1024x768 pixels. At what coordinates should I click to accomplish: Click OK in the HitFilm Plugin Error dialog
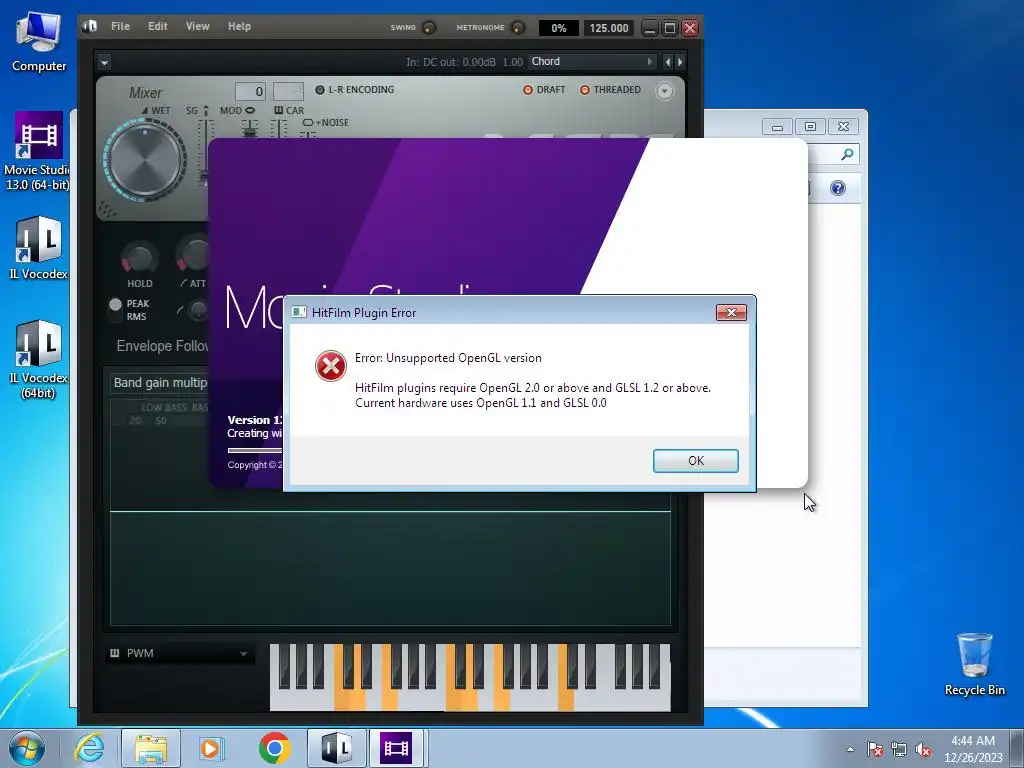(x=696, y=460)
